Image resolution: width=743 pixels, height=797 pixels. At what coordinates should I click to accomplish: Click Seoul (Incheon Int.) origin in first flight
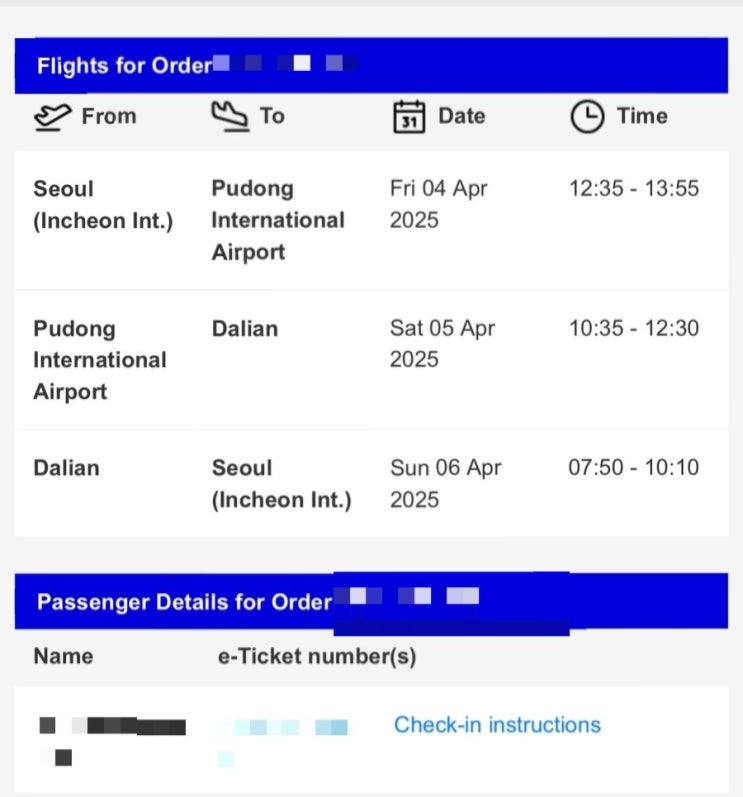point(103,204)
